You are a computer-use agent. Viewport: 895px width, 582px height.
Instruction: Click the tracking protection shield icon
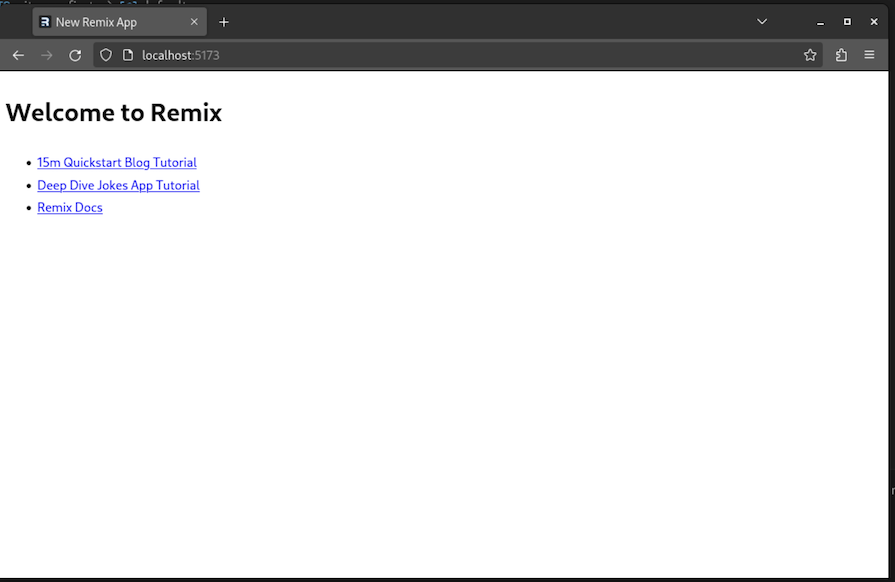[105, 55]
